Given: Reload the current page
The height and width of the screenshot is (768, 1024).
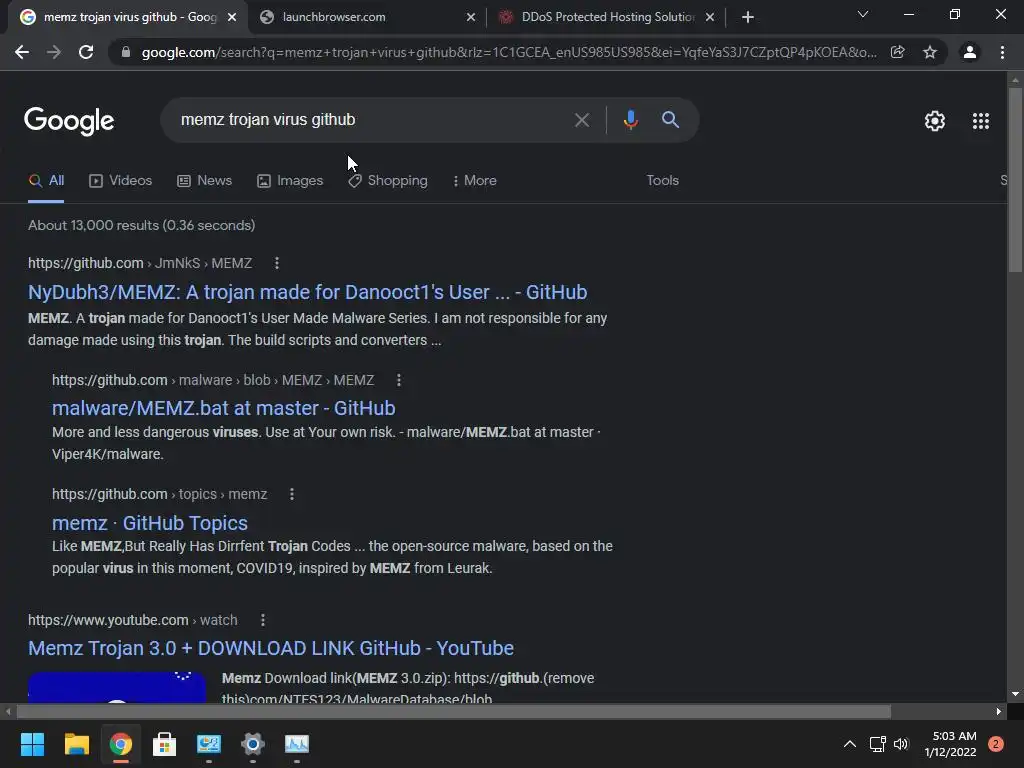Looking at the screenshot, I should pos(86,52).
